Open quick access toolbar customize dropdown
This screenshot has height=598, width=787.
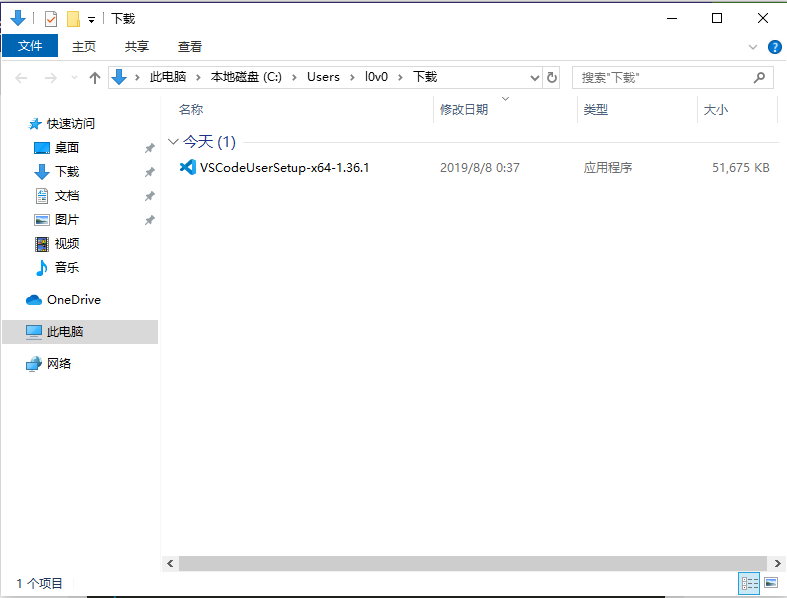(91, 20)
